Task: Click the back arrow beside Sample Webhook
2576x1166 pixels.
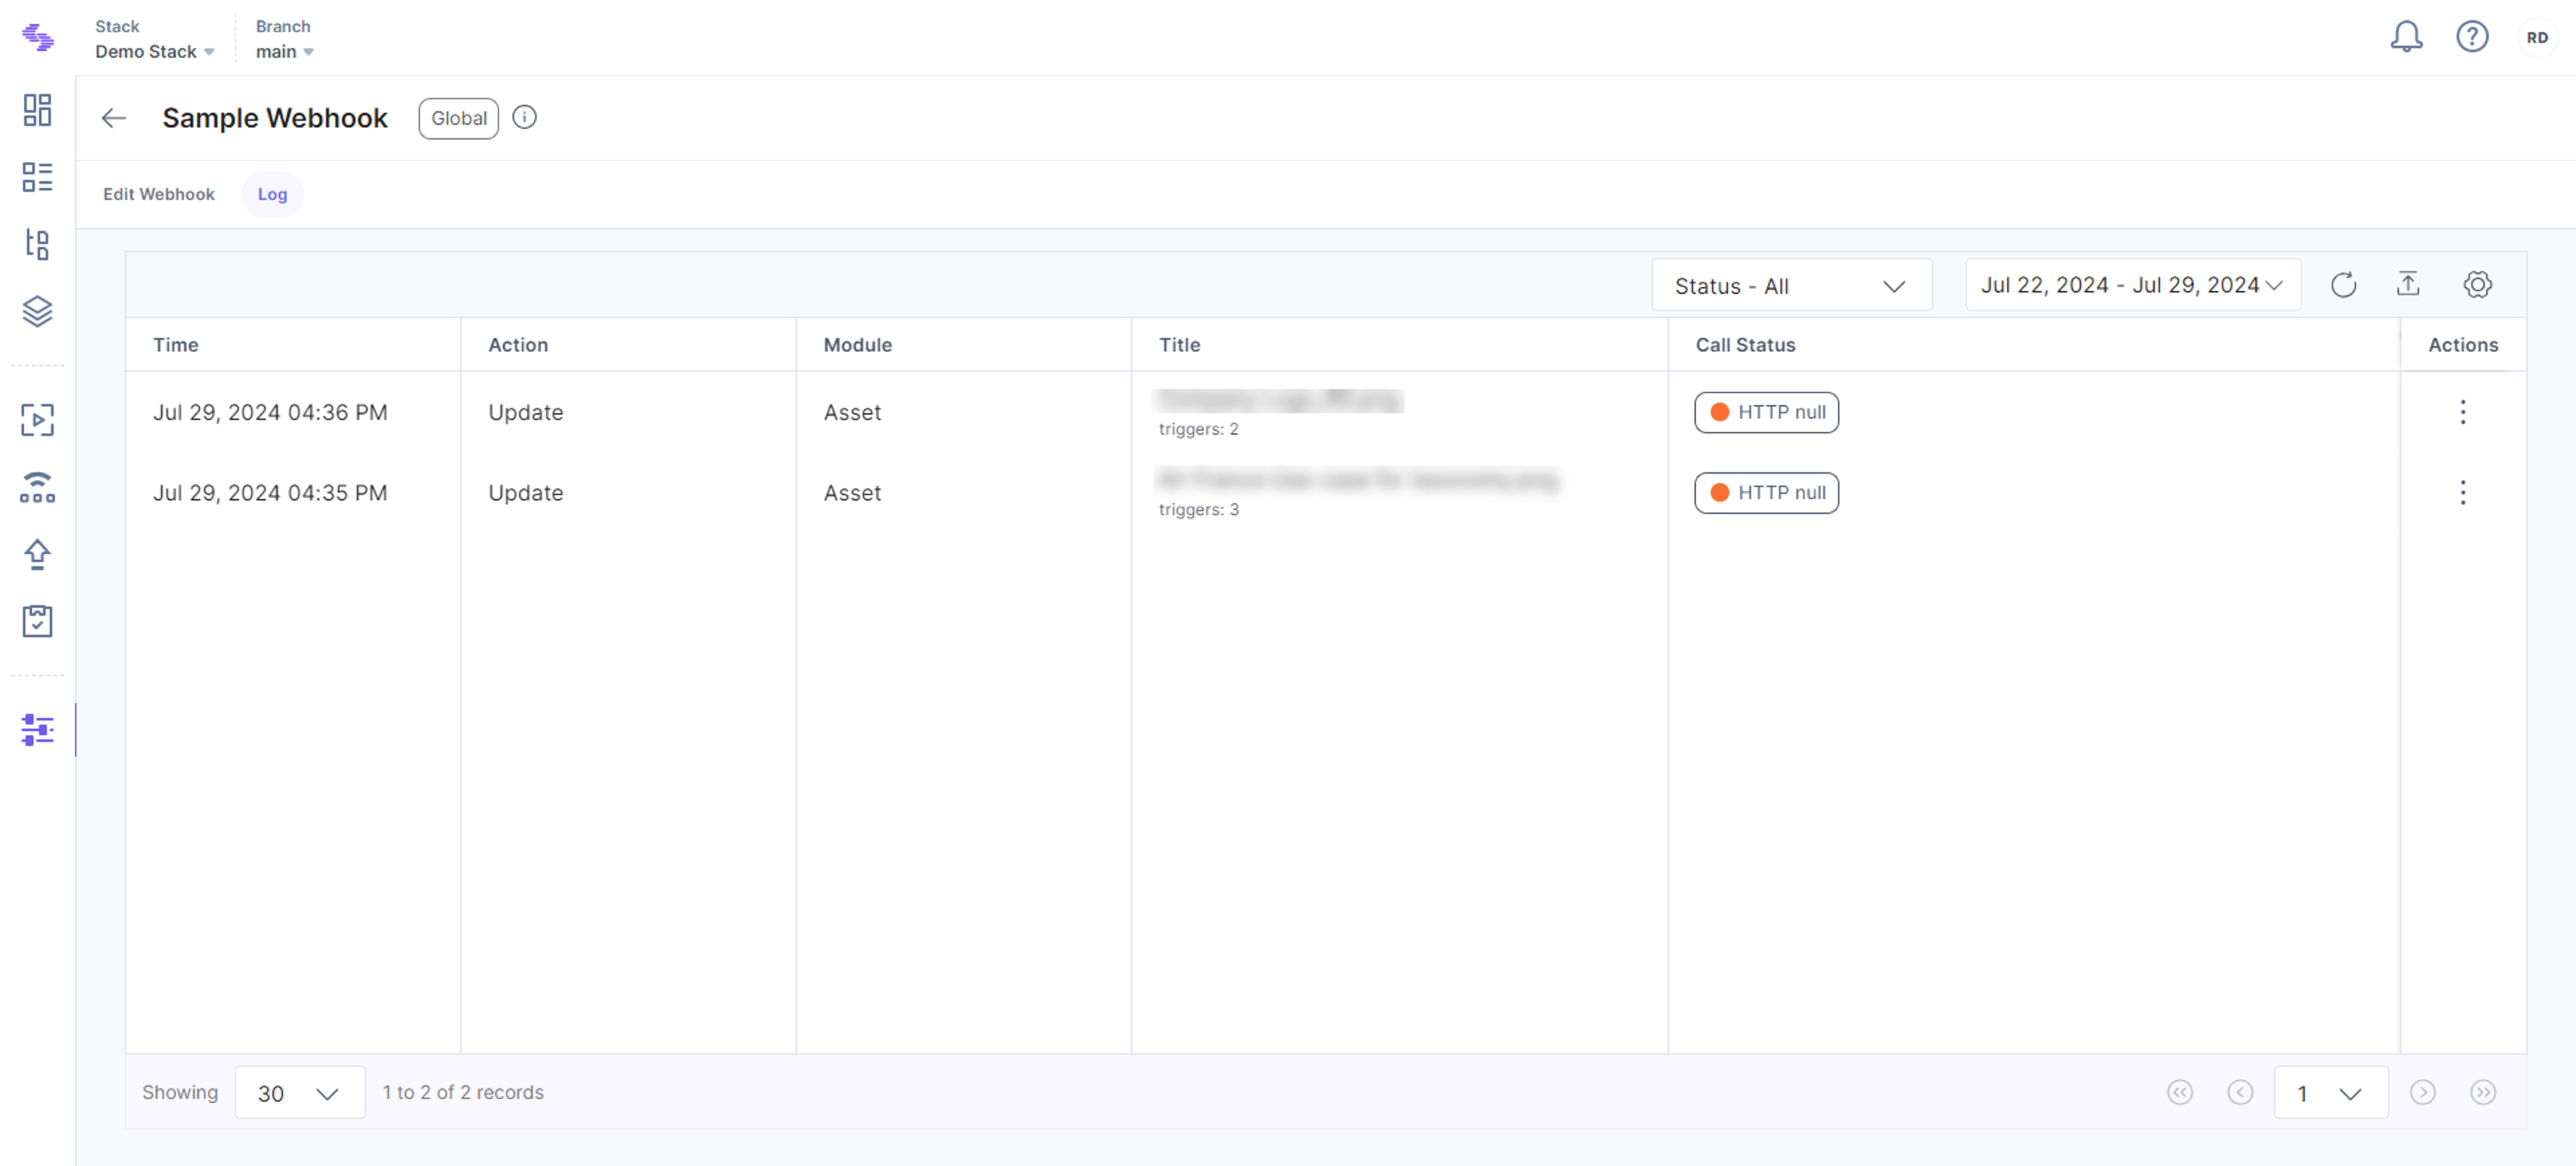Action: pos(114,118)
